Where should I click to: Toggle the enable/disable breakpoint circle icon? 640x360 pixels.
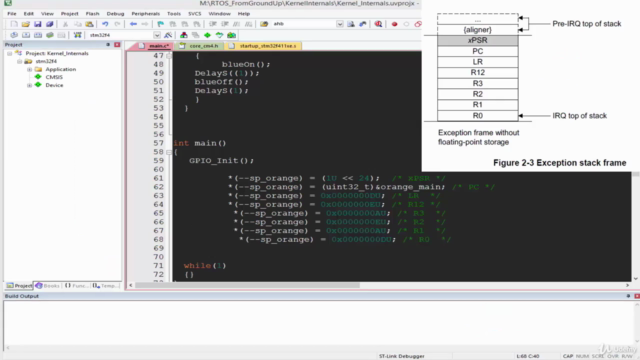click(406, 24)
